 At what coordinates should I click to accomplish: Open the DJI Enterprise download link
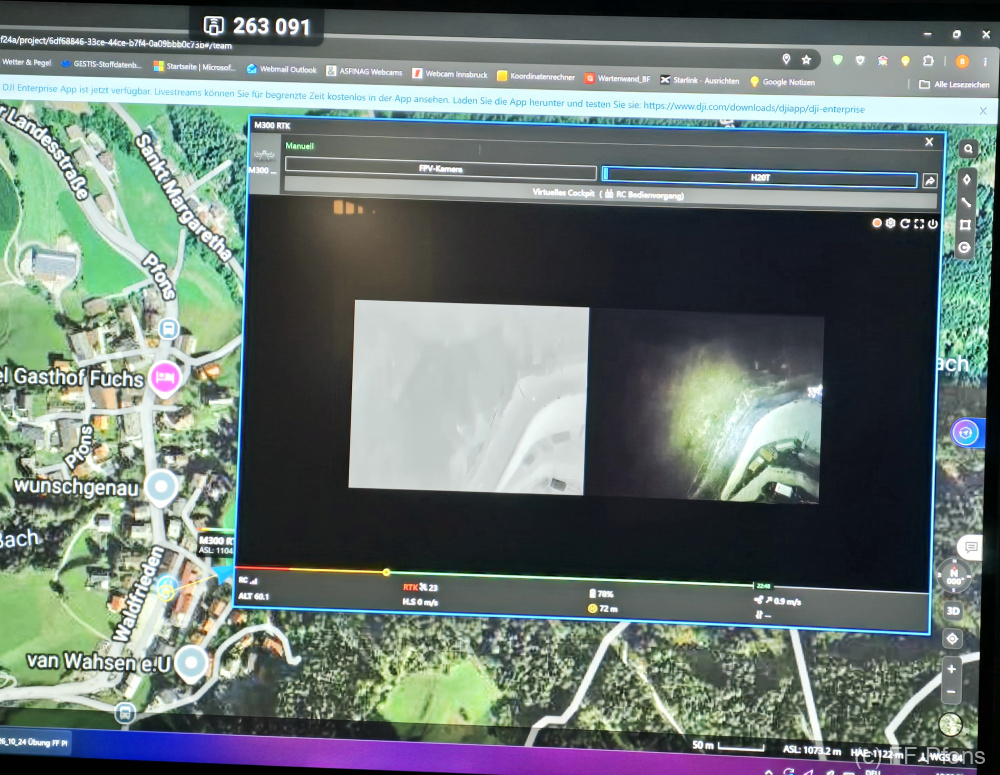[x=754, y=107]
